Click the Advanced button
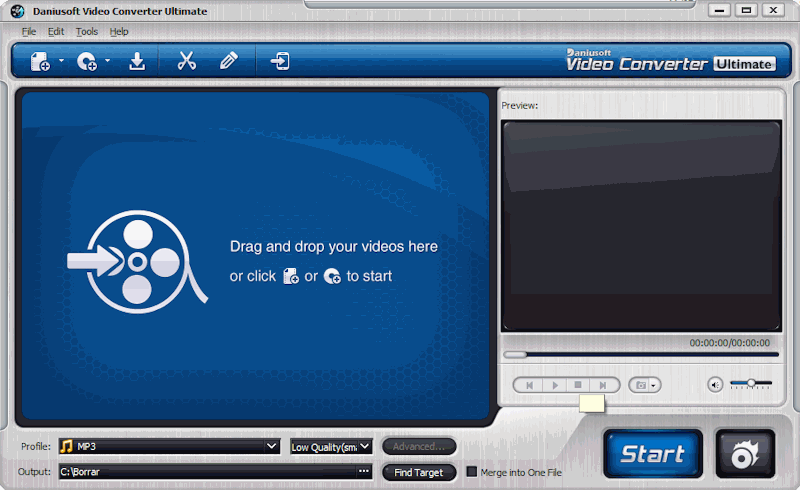Screen dimensions: 800x490 (x=419, y=447)
